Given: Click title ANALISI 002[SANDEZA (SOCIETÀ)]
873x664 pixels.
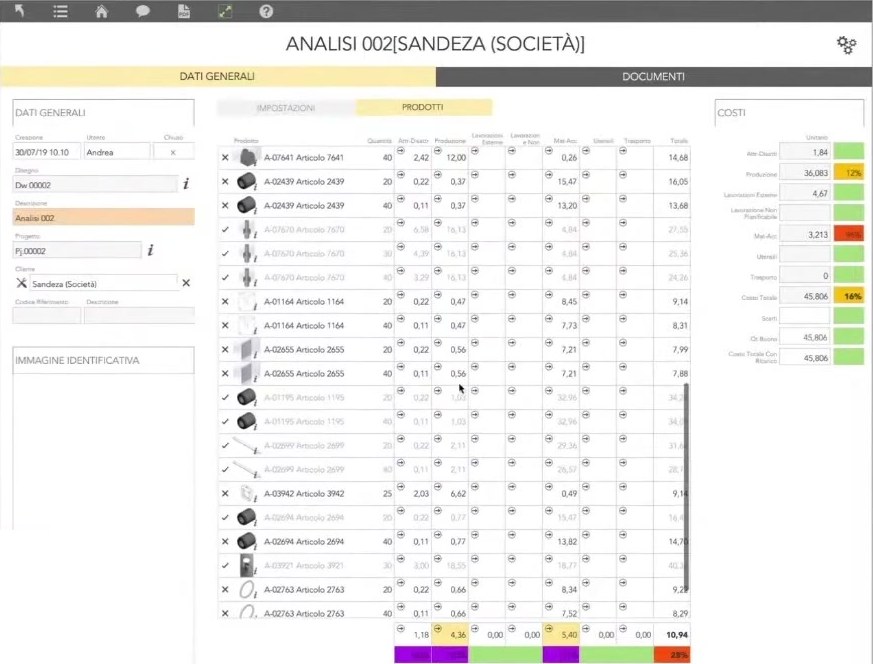Looking at the screenshot, I should tap(435, 44).
